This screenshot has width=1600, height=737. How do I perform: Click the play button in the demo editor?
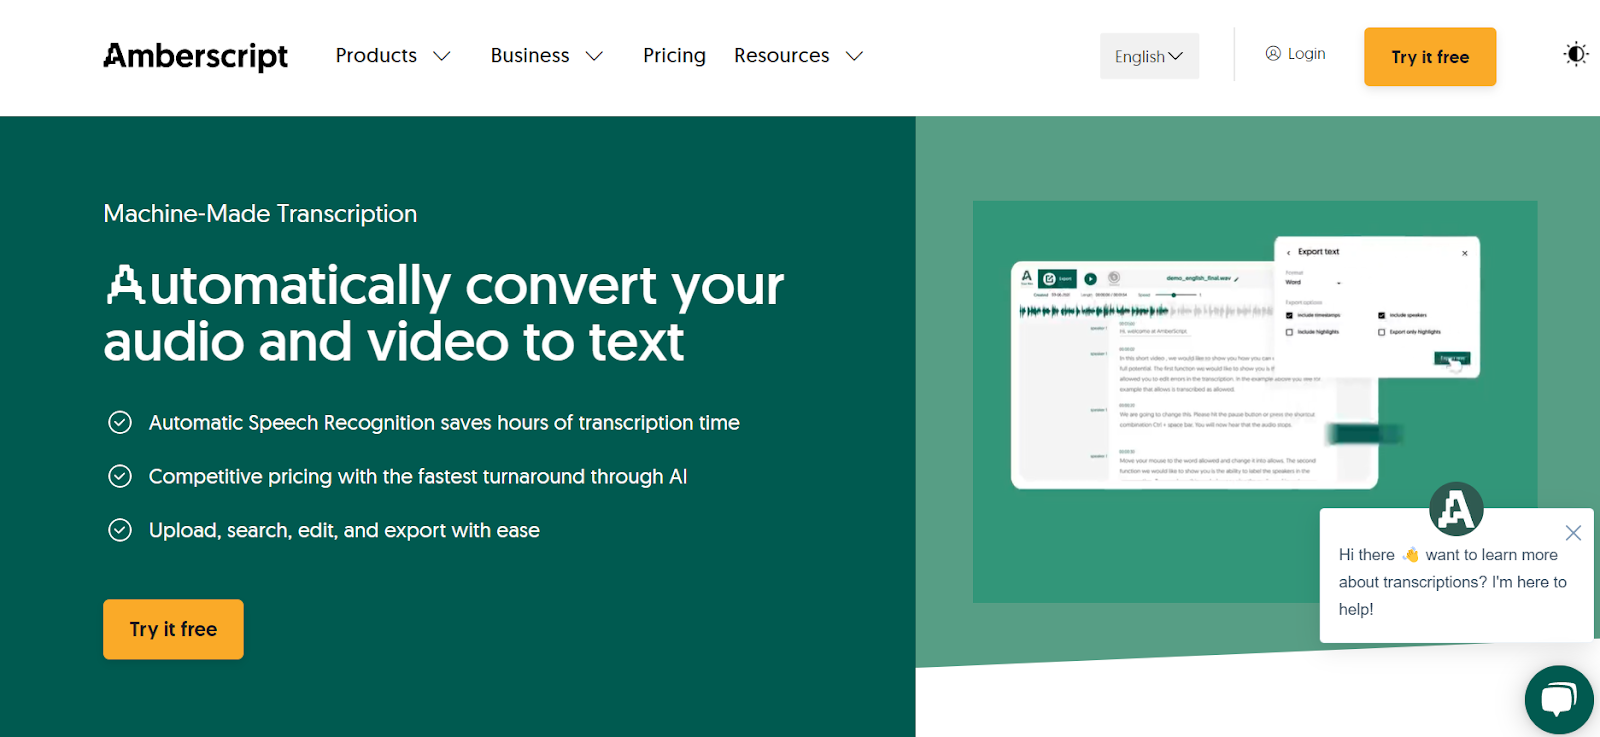pyautogui.click(x=1091, y=279)
